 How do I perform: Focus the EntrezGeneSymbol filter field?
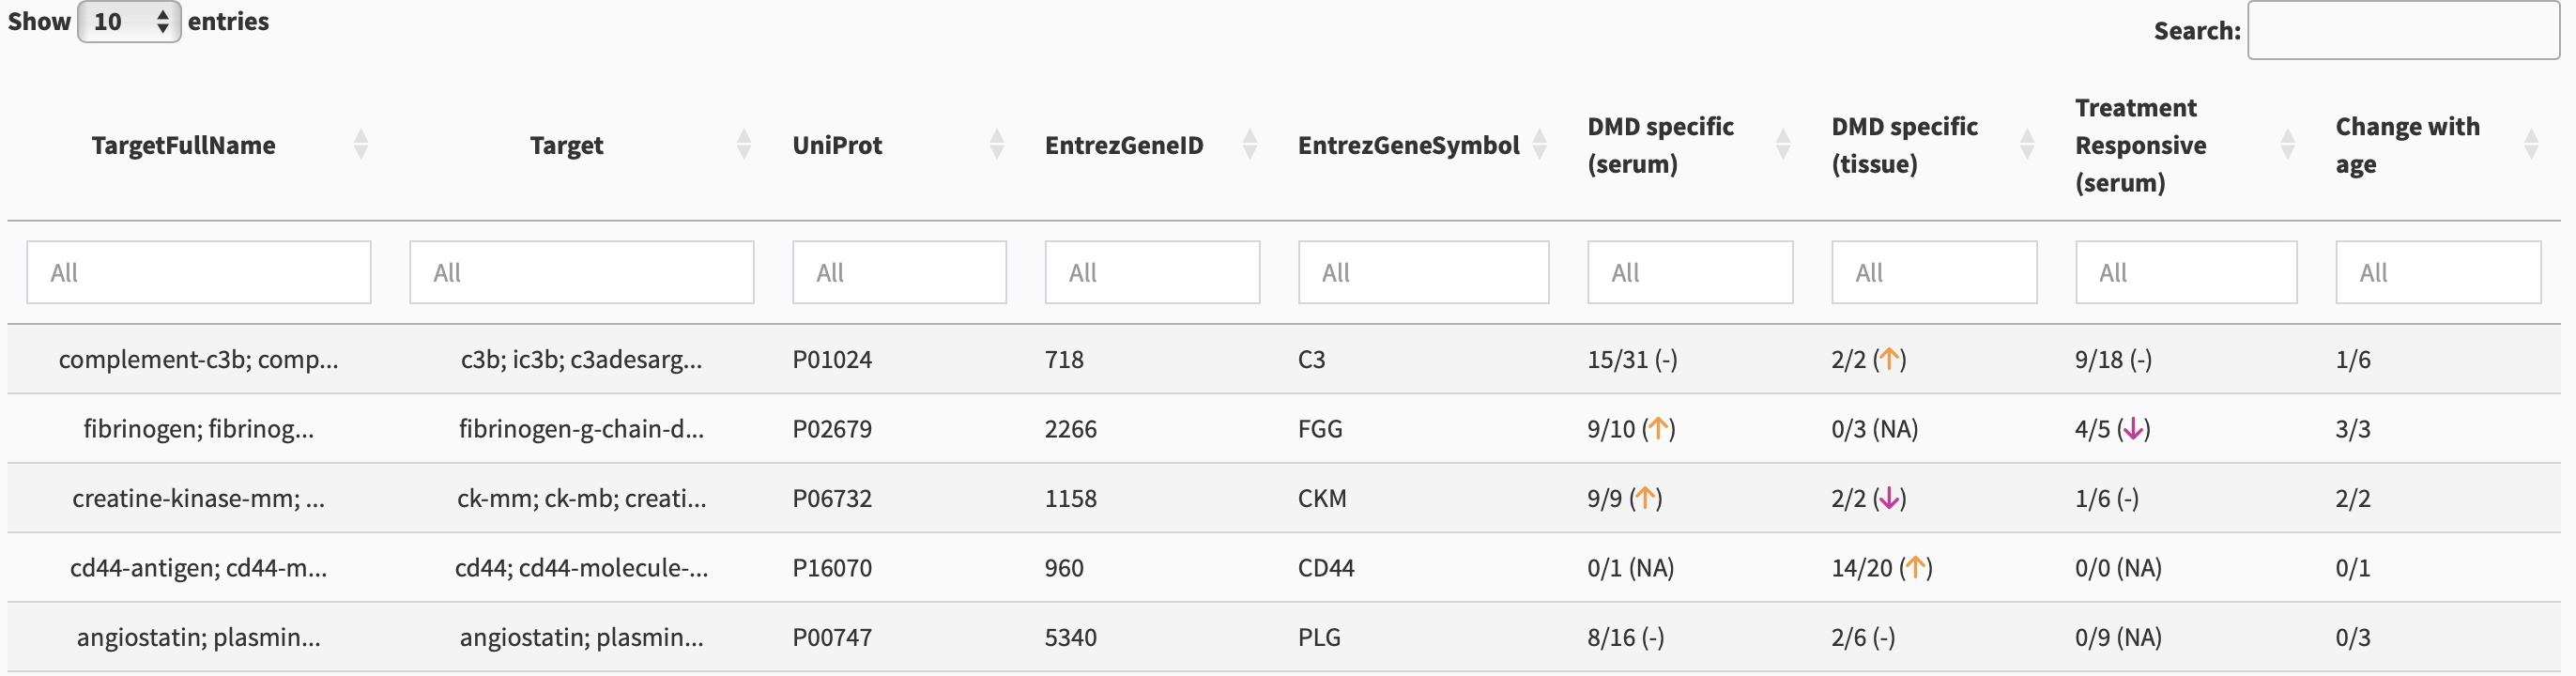(x=1424, y=272)
